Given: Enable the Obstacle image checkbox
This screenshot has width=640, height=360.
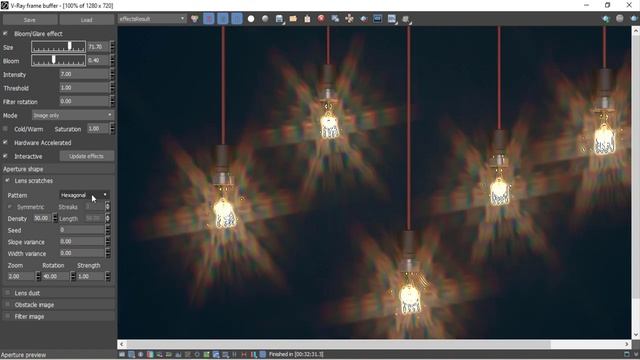Looking at the screenshot, I should coord(7,304).
